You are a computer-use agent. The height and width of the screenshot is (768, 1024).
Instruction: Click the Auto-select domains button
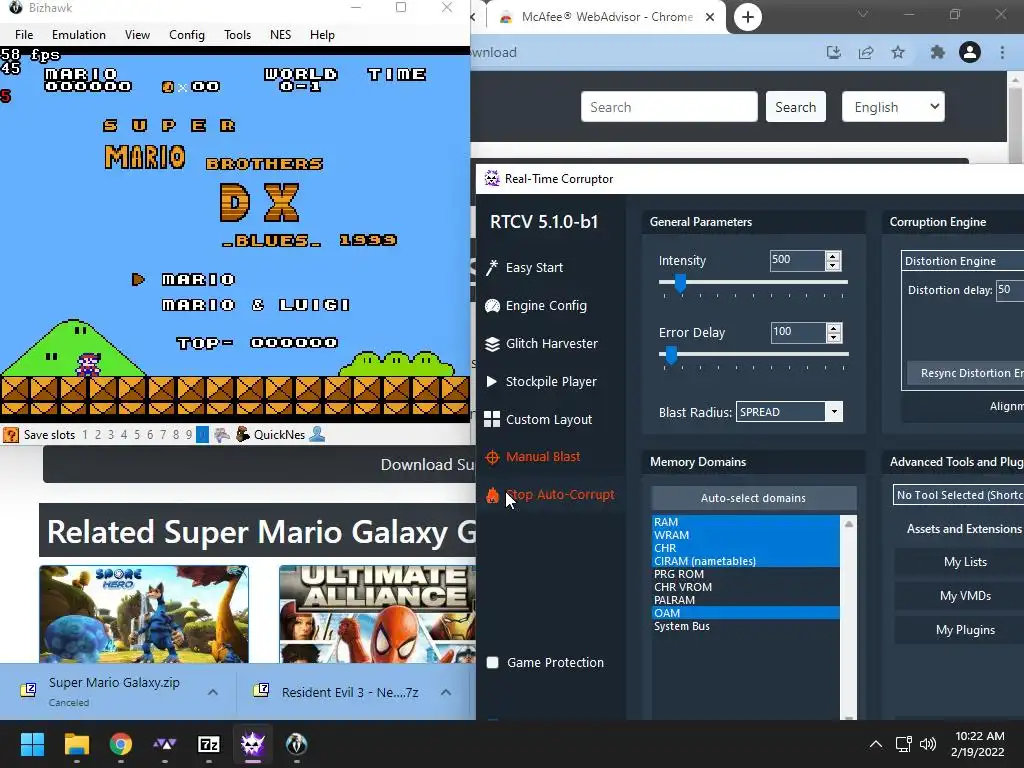754,498
